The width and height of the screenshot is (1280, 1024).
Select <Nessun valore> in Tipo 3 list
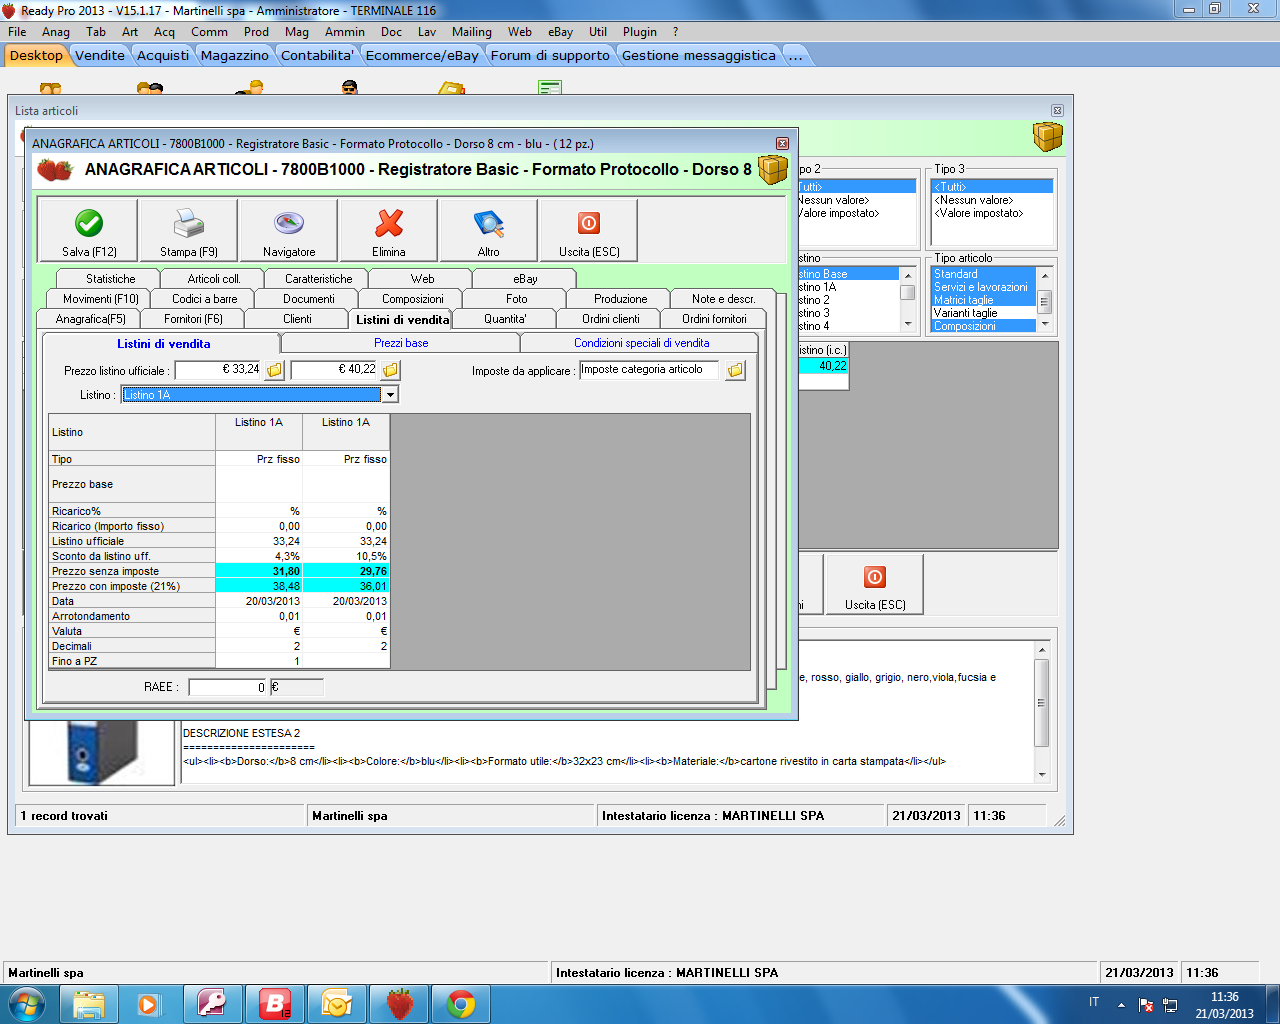click(x=992, y=200)
